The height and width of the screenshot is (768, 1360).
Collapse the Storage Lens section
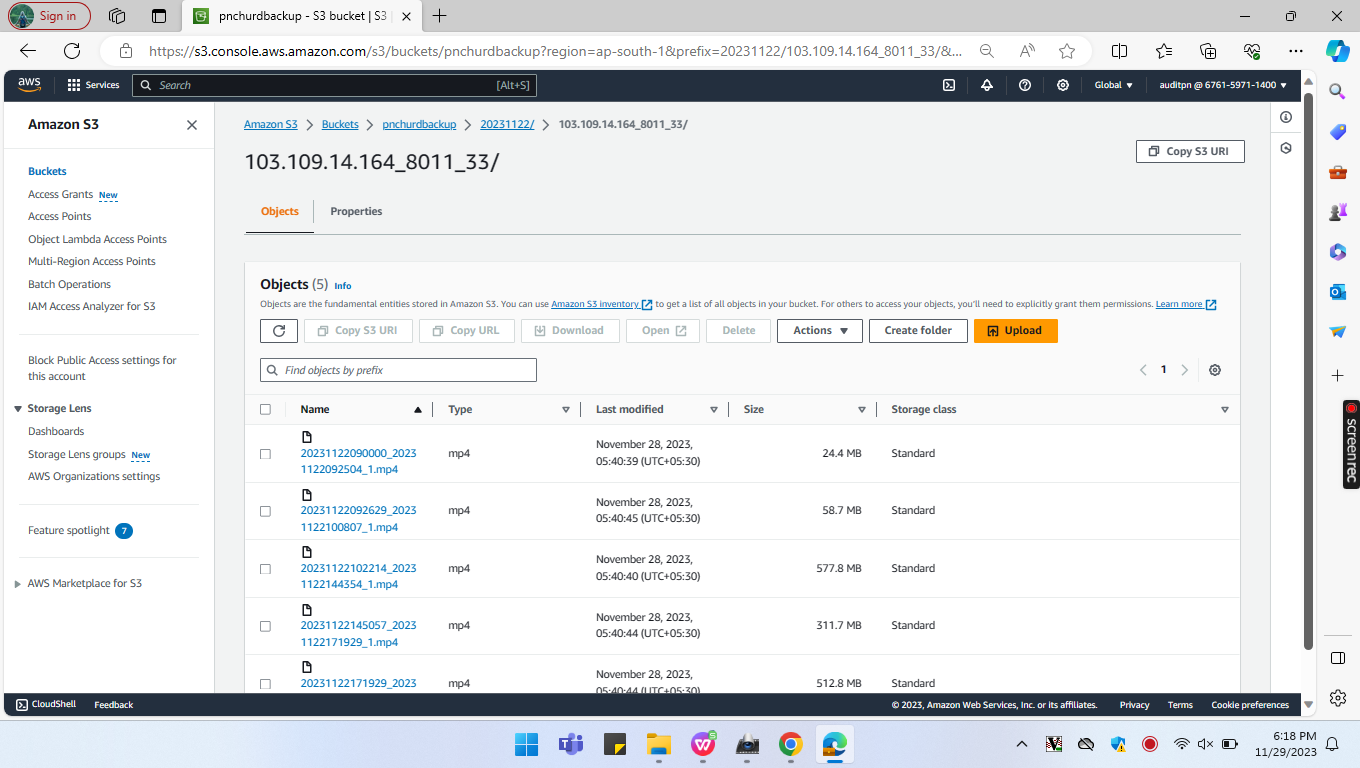pyautogui.click(x=18, y=409)
